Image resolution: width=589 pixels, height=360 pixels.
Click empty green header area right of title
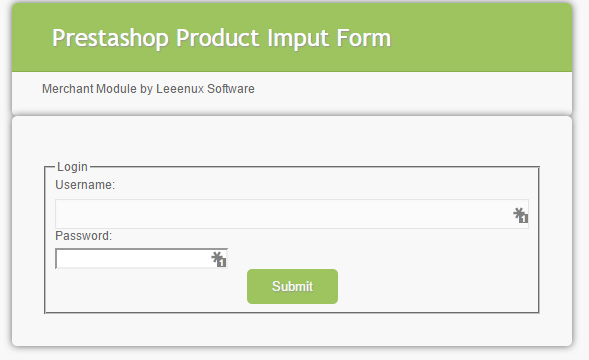click(x=481, y=38)
